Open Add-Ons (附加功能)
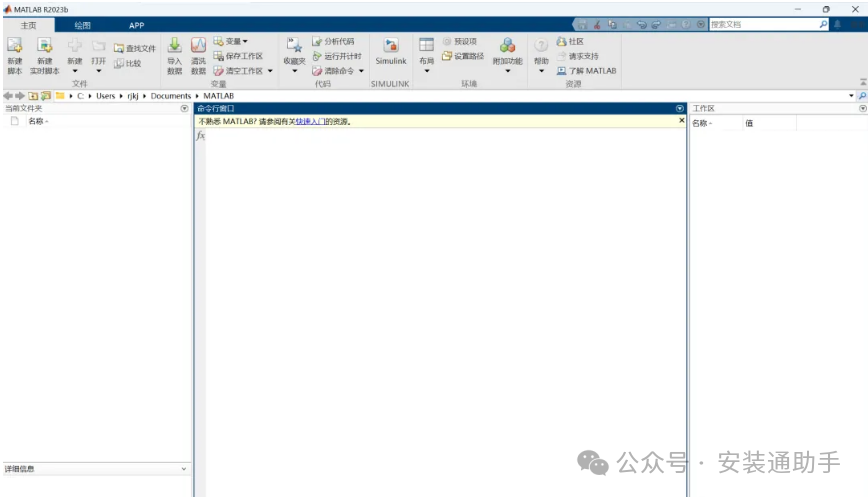 tap(508, 54)
